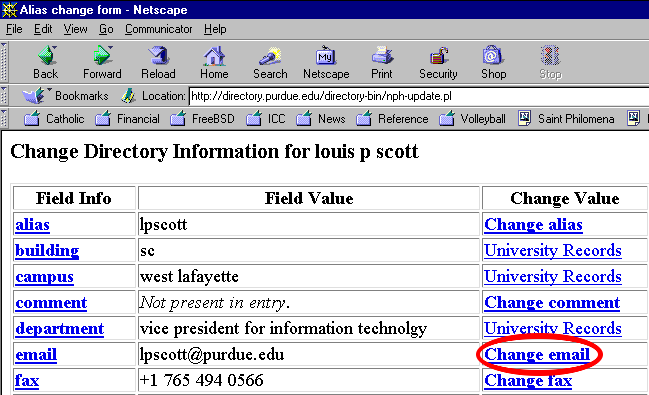Click the Field Info column header
Viewport: 649px width, 395px height.
[x=74, y=199]
